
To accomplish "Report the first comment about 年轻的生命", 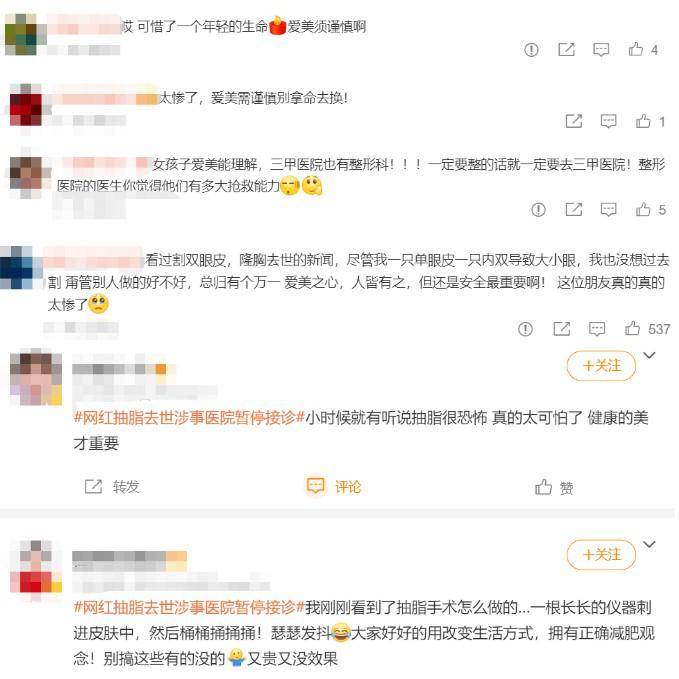I will point(531,50).
